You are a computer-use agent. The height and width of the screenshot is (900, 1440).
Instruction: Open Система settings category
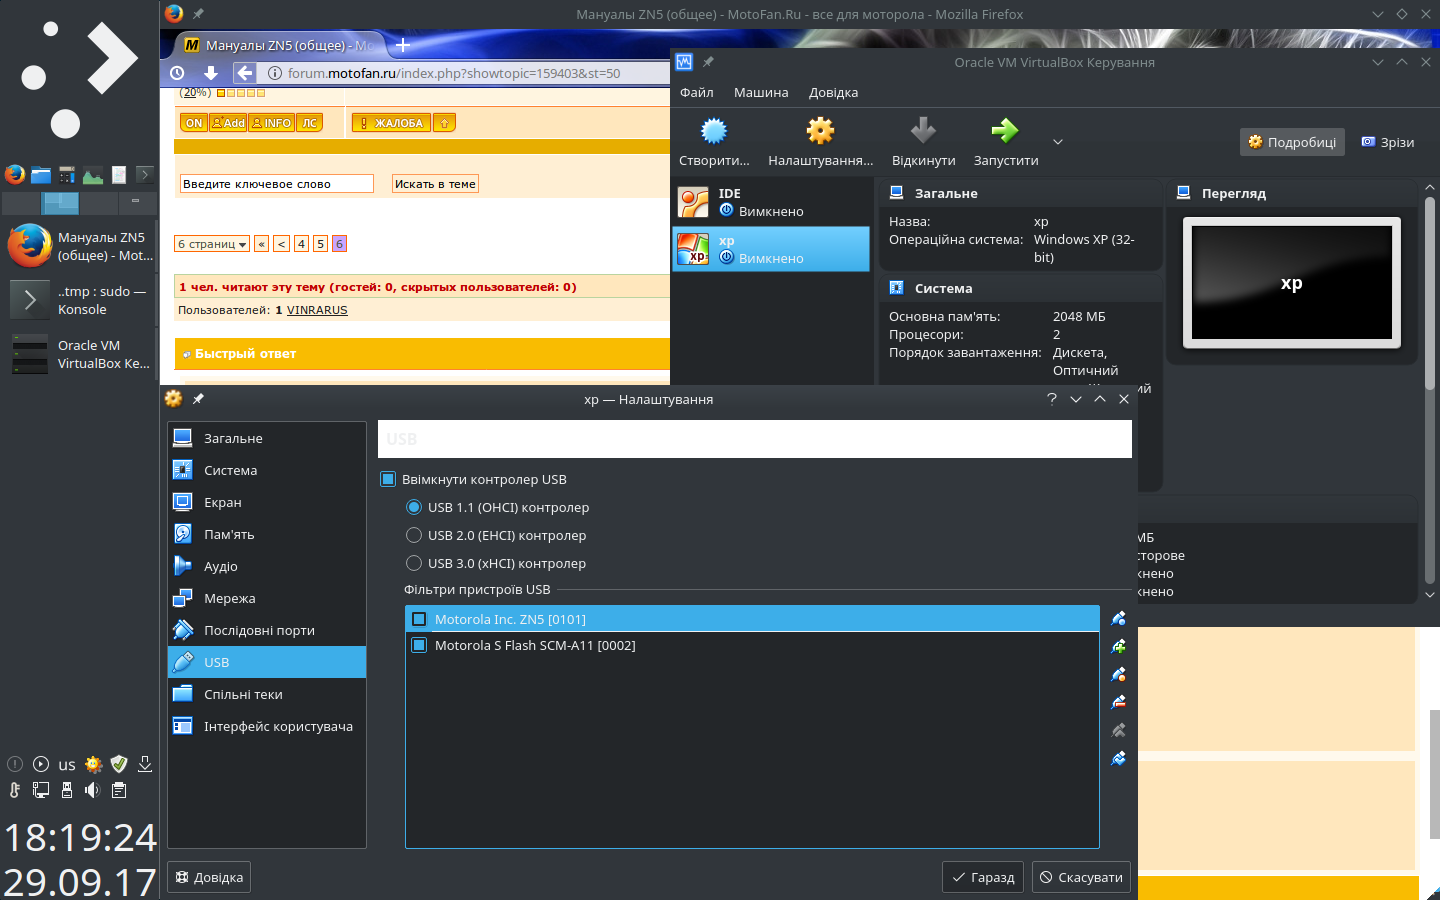(x=267, y=470)
